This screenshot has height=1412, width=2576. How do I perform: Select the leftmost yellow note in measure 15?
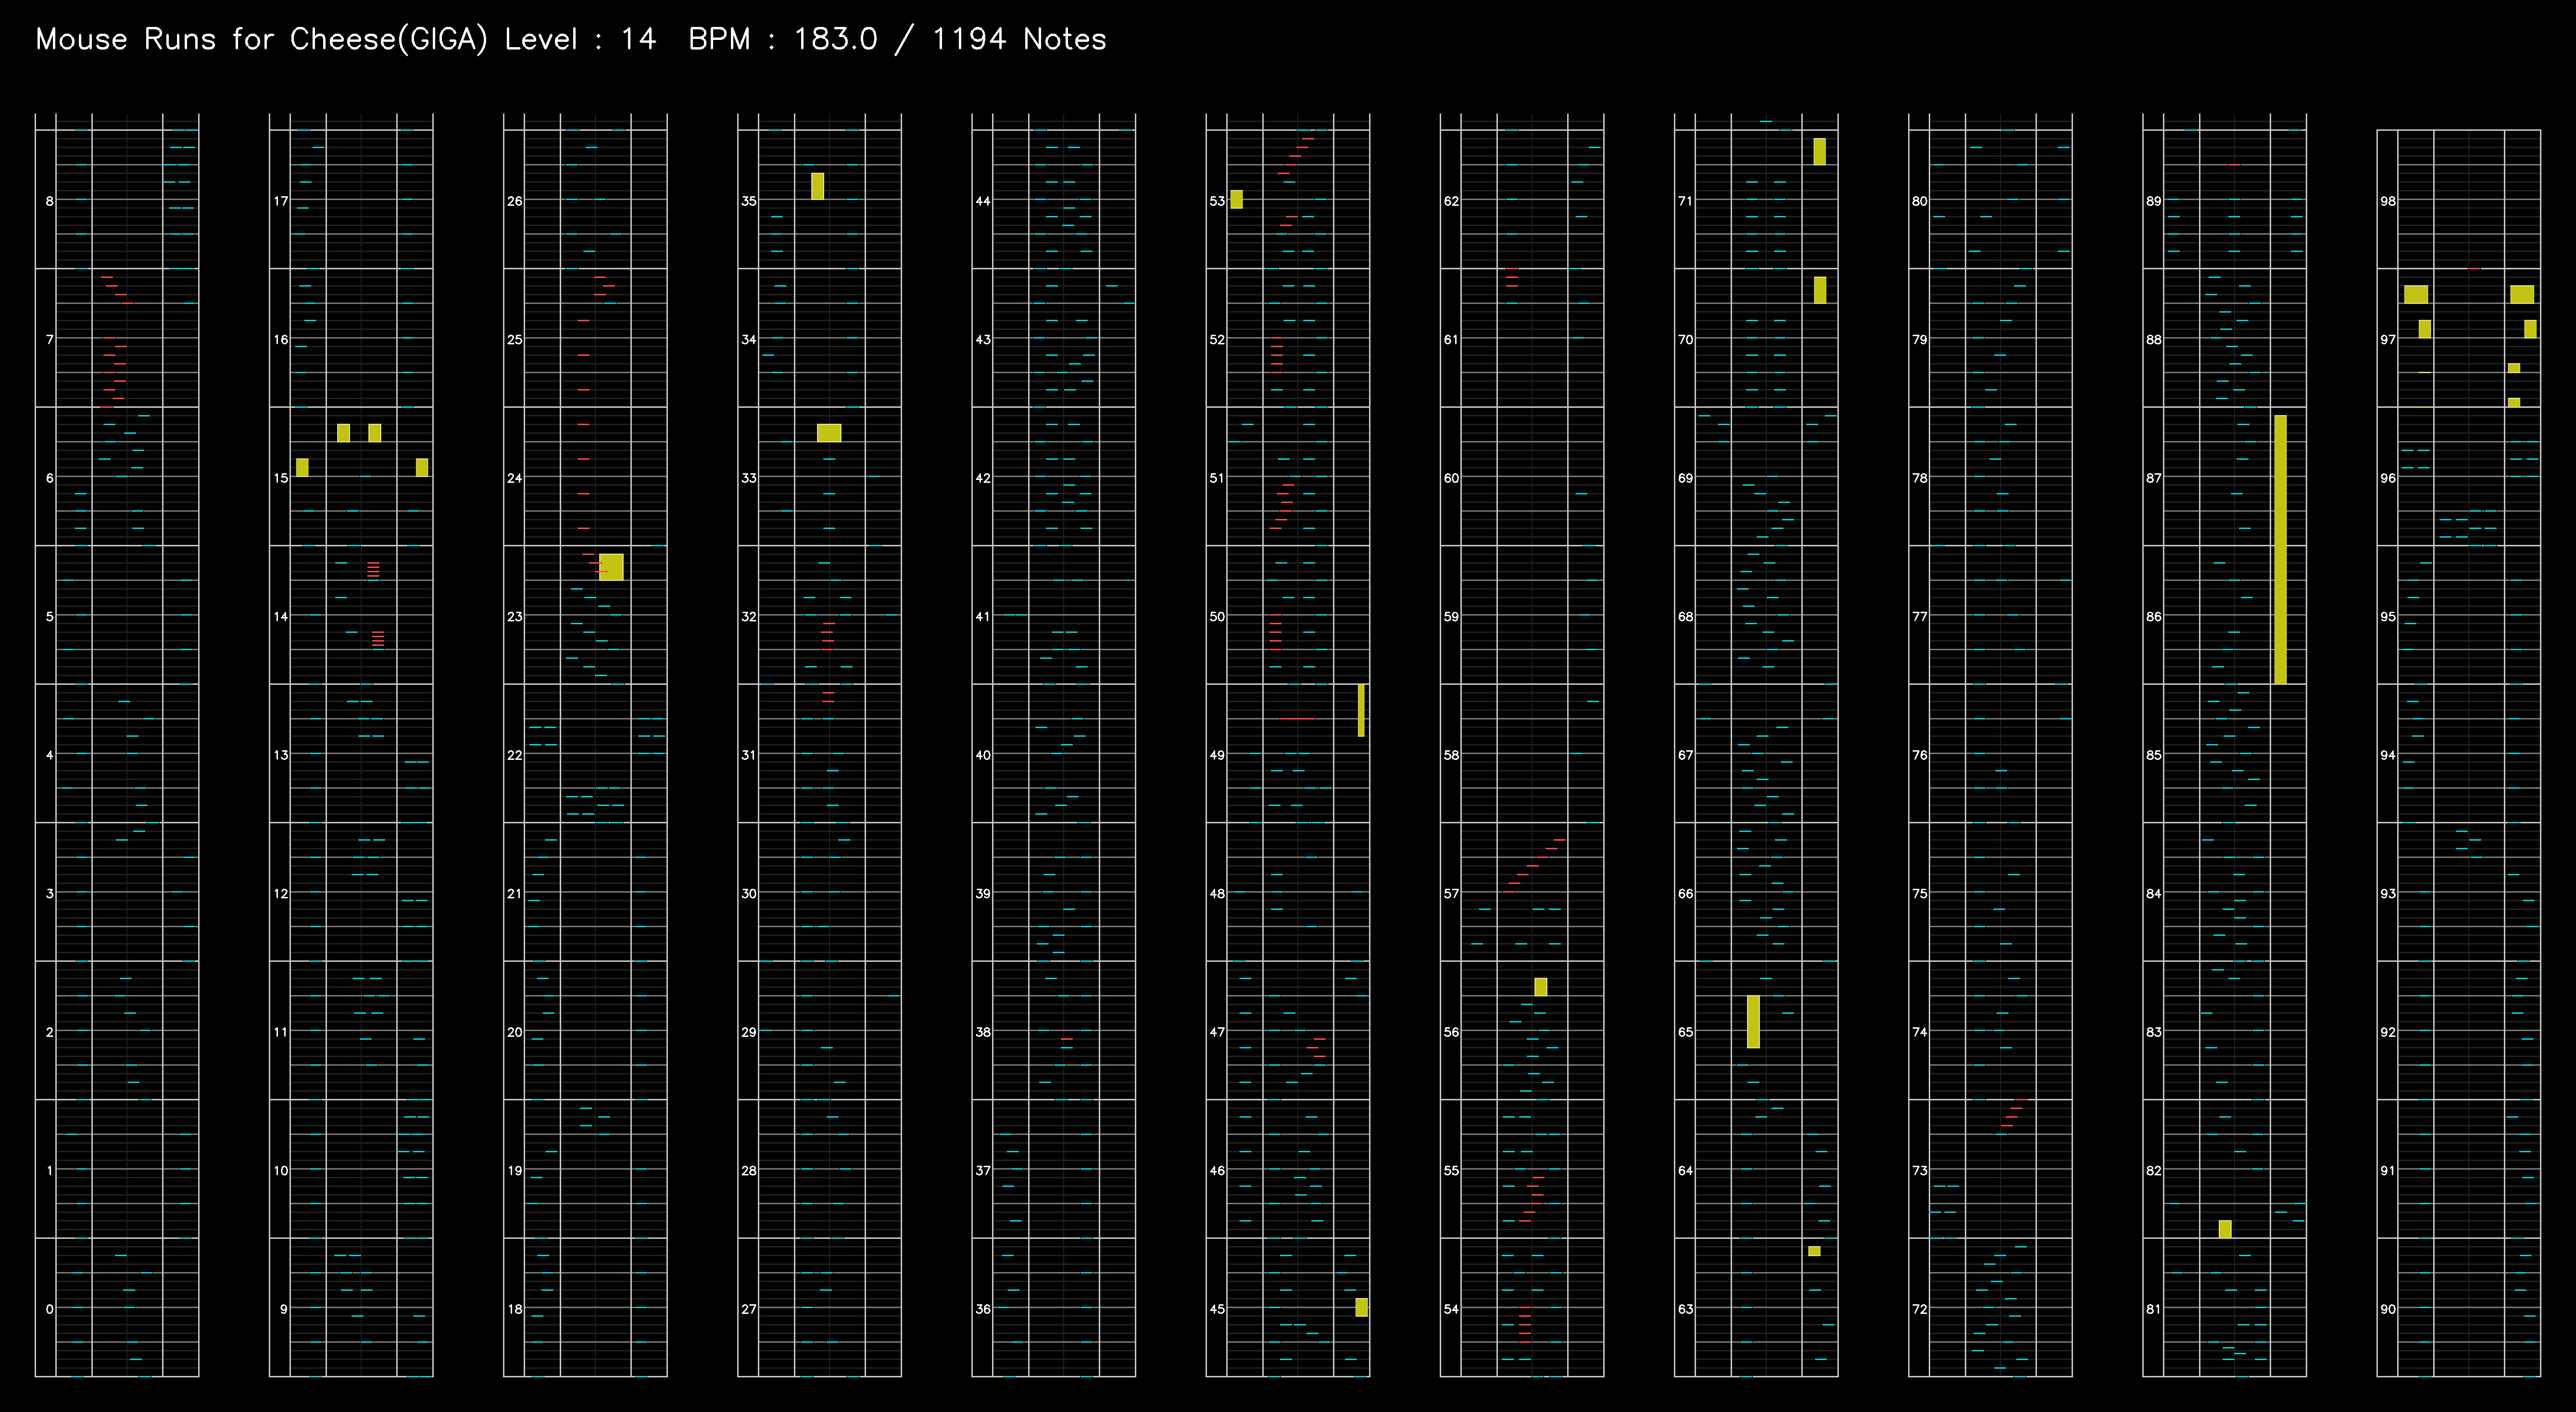pos(302,467)
